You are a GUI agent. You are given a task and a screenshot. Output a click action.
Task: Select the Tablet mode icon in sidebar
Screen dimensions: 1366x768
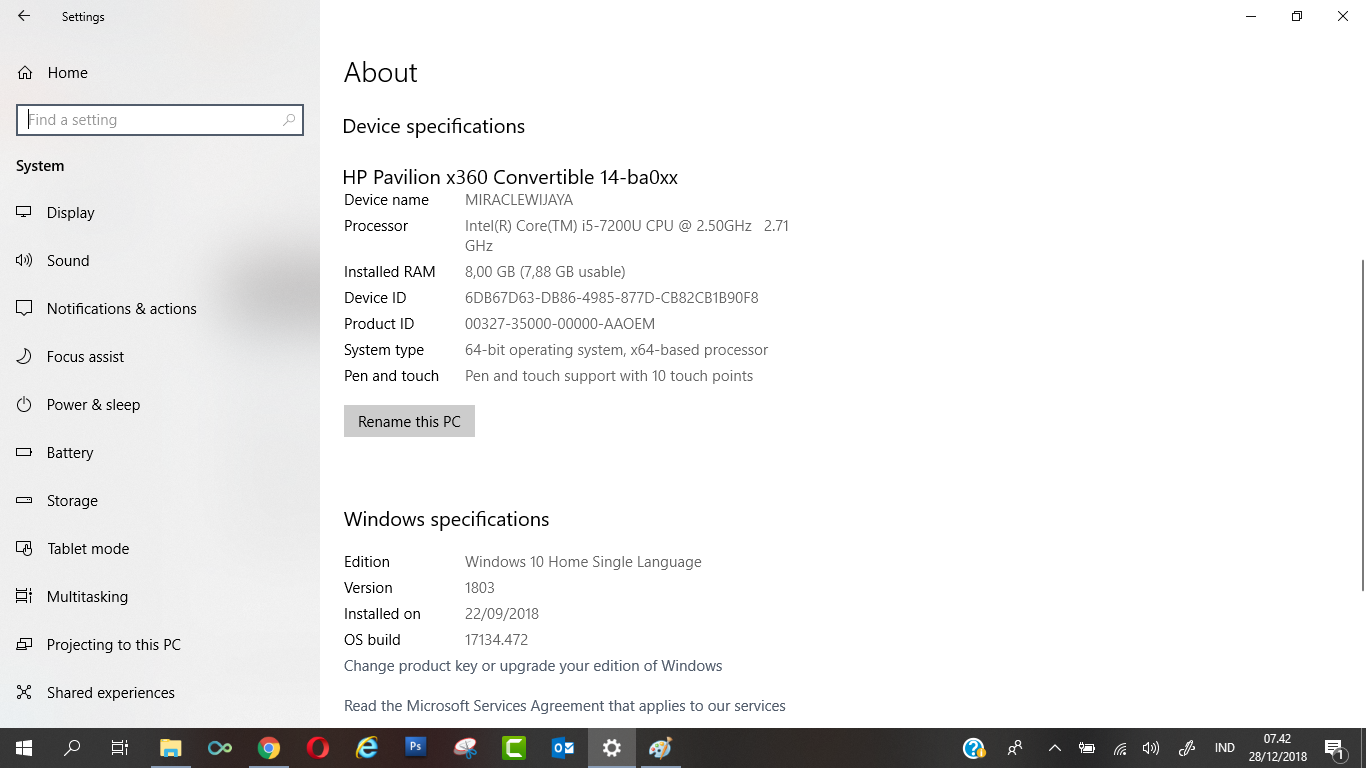click(x=25, y=548)
